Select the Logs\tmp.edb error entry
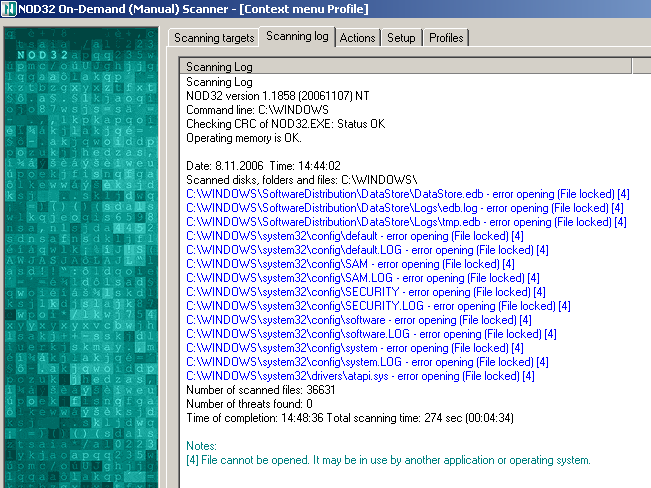Viewport: 651px width, 488px height. [406, 222]
